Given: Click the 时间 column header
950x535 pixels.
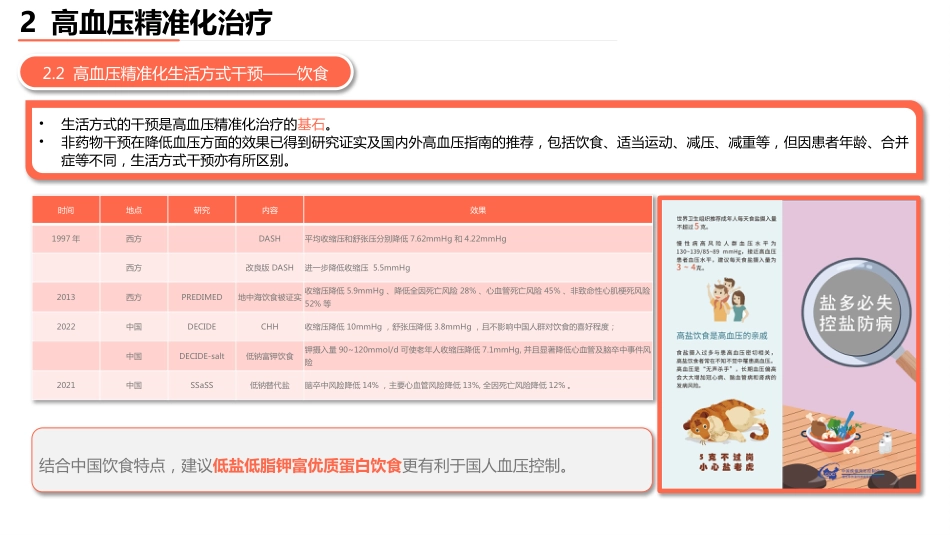Looking at the screenshot, I should tap(66, 210).
